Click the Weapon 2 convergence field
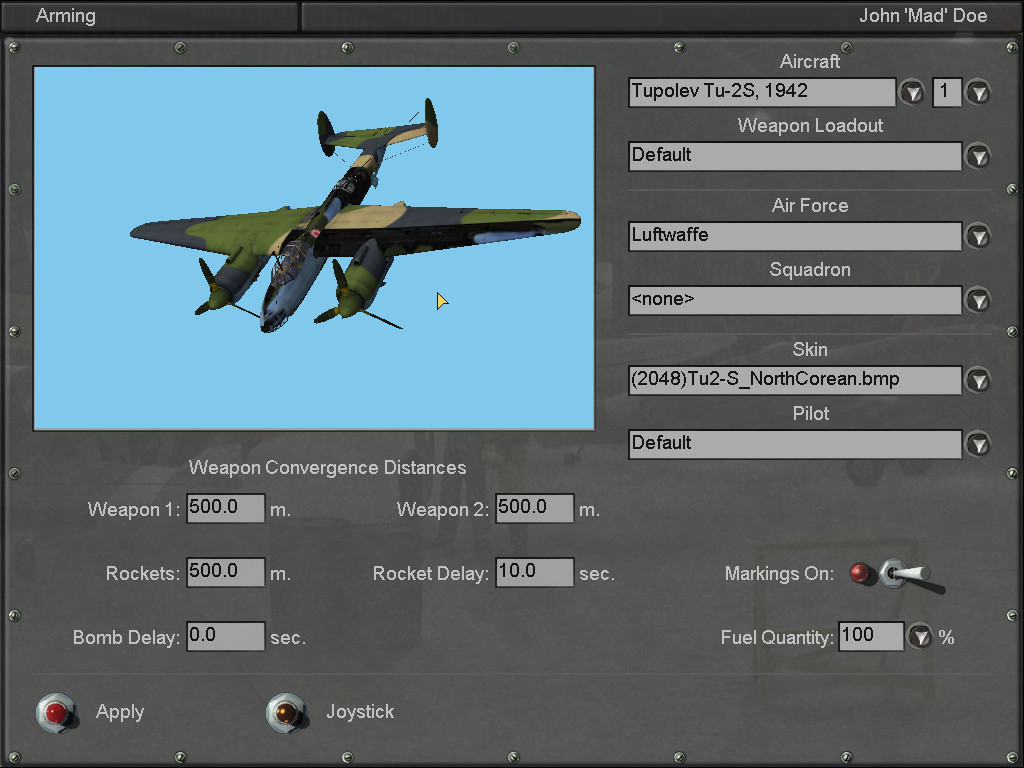This screenshot has width=1024, height=768. pyautogui.click(x=535, y=508)
